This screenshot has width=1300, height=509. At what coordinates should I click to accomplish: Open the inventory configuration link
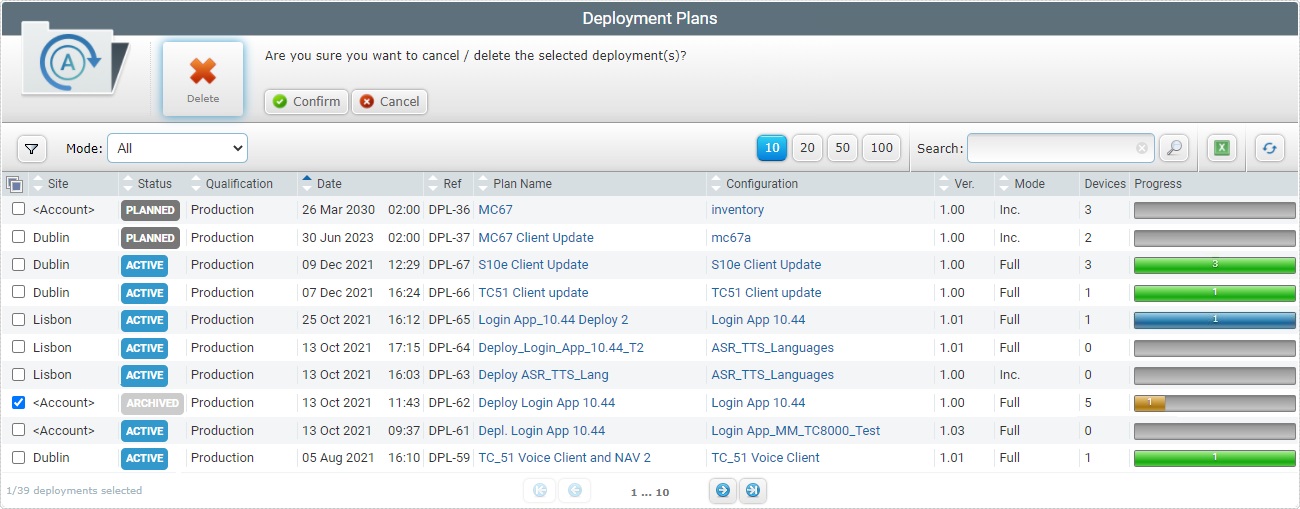coord(738,210)
